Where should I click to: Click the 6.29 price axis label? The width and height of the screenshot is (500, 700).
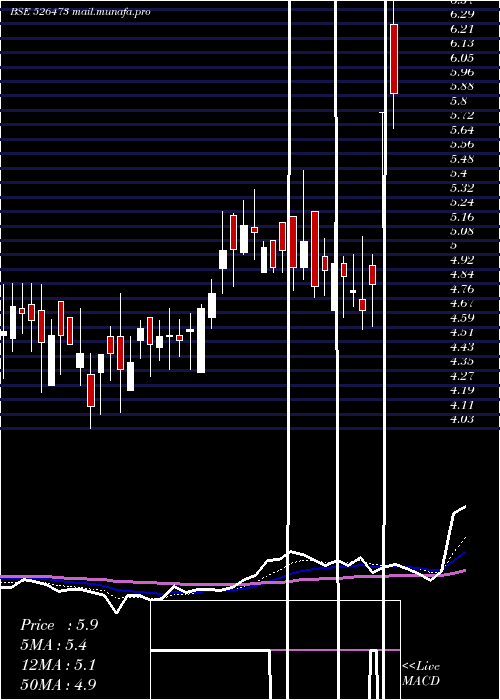(x=462, y=14)
